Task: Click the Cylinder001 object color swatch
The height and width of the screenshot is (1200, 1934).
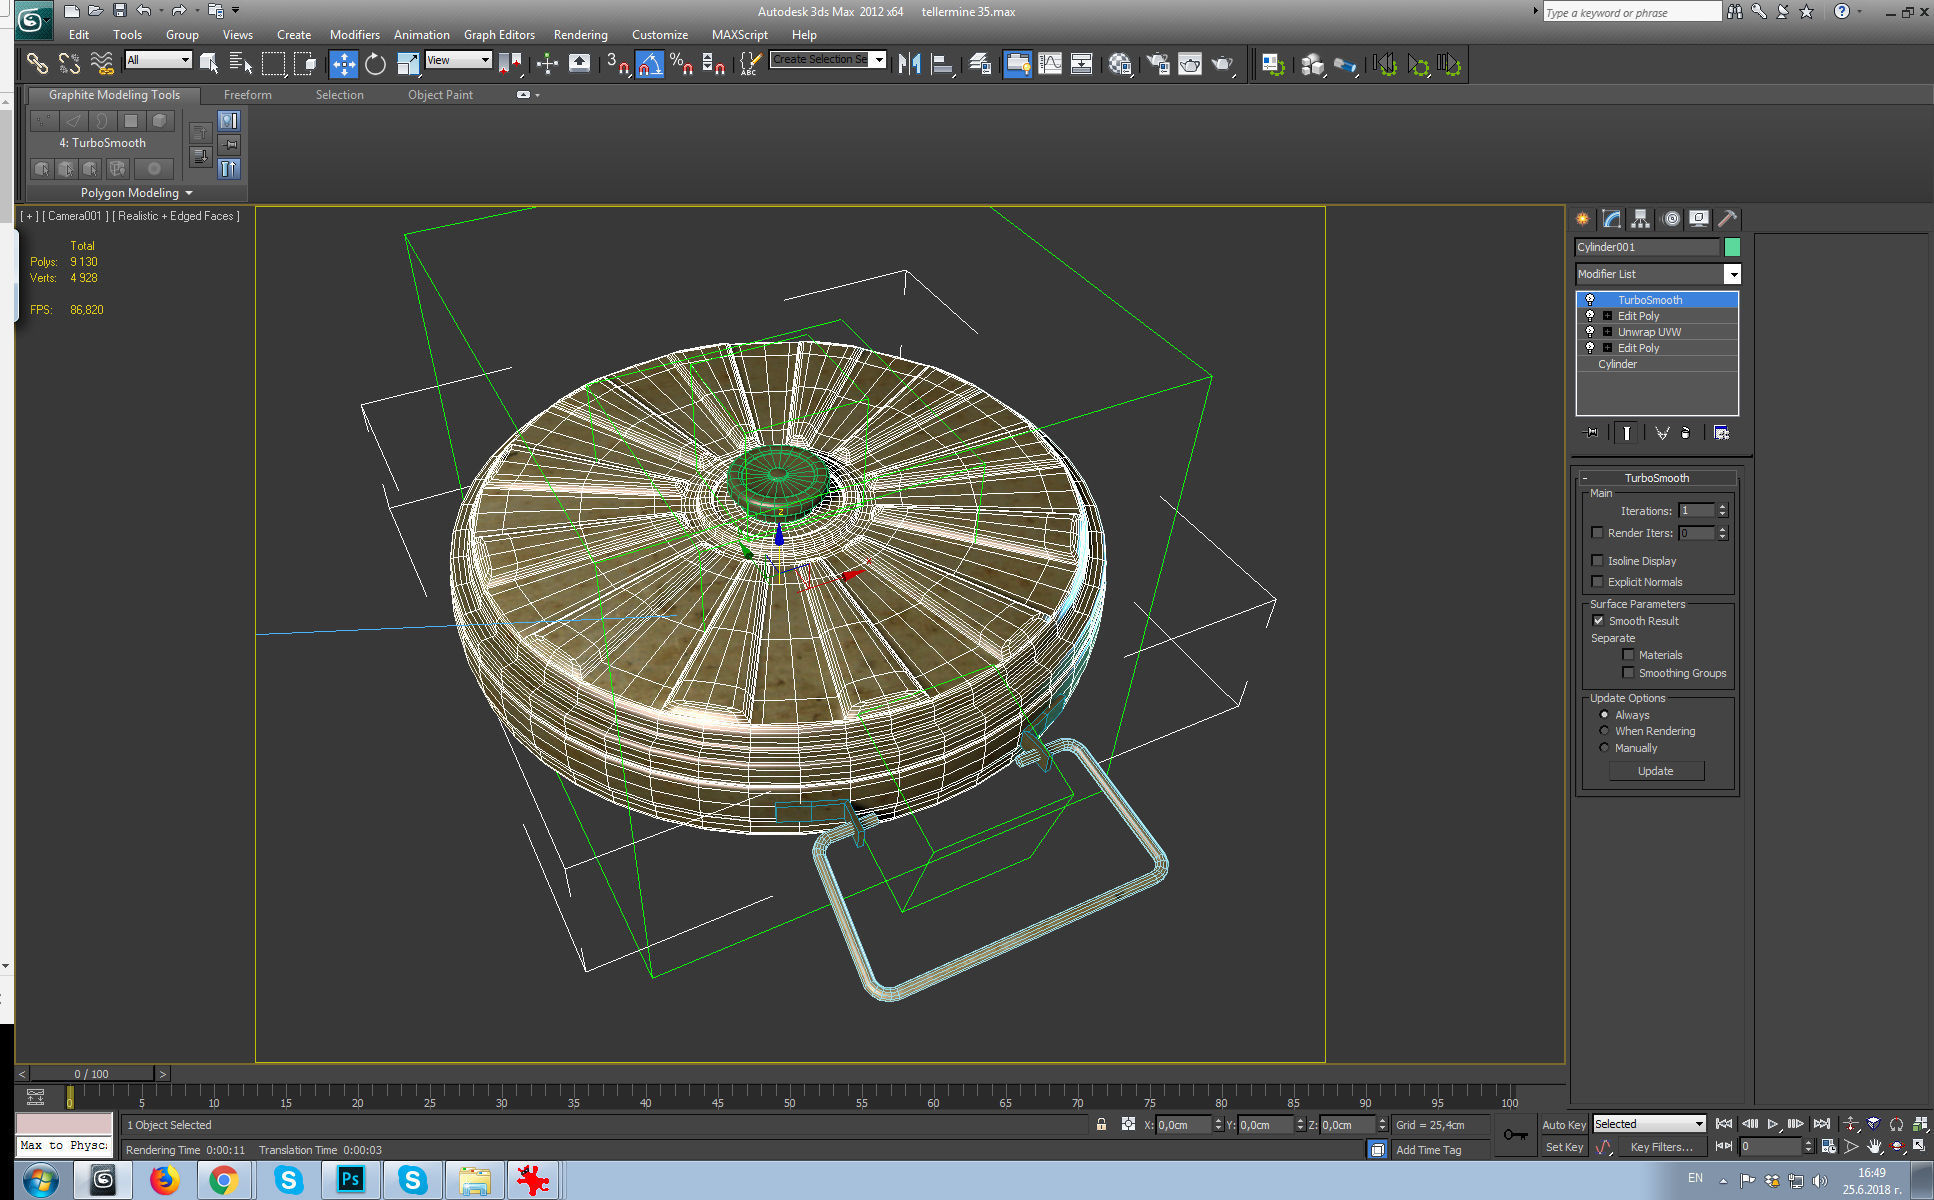Action: point(1732,247)
